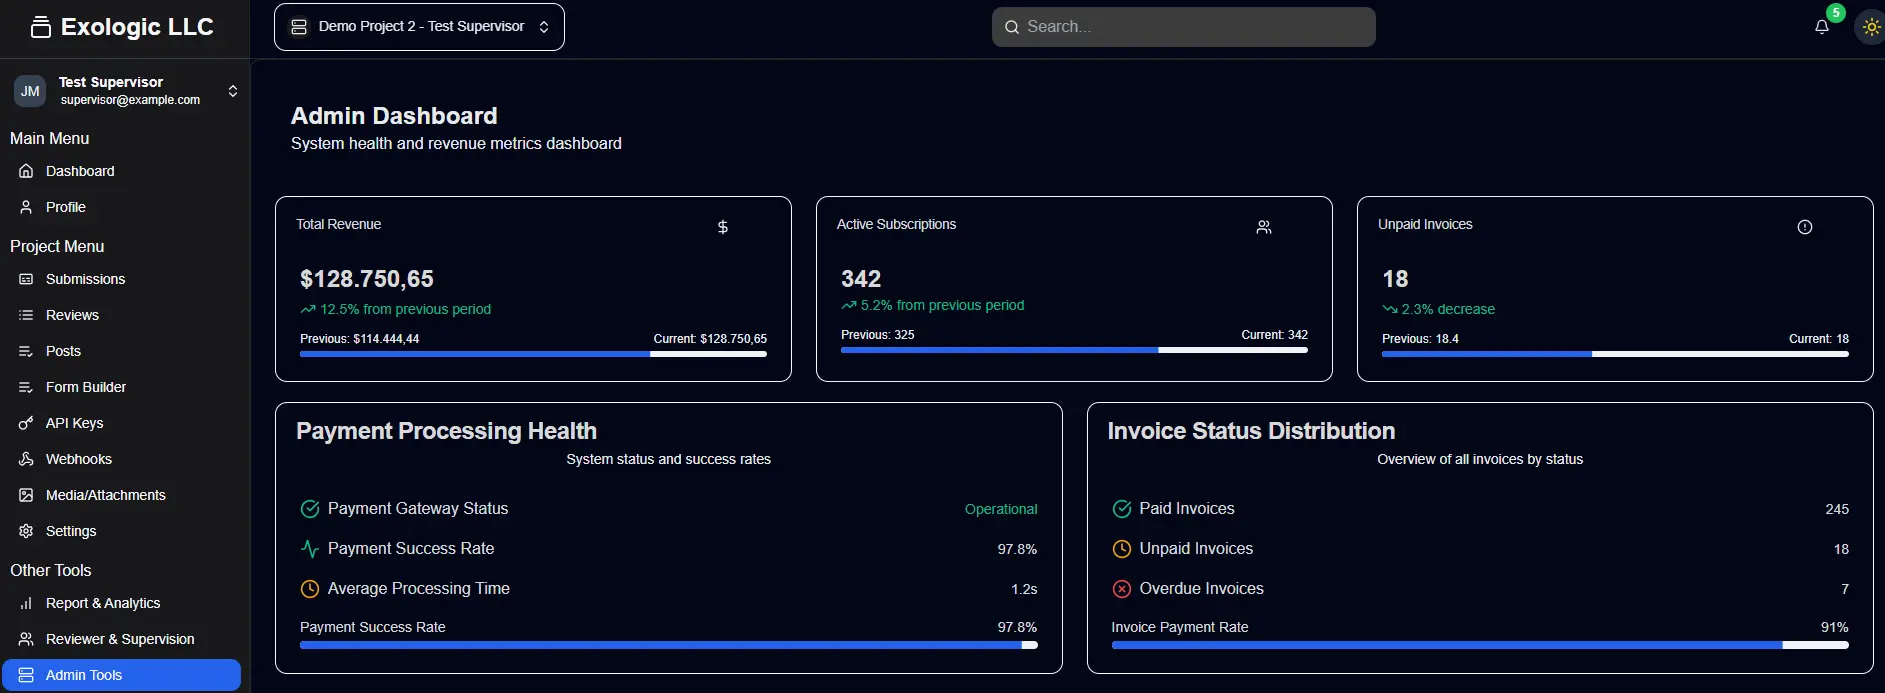Click the Exologic LLC logo icon
Viewport: 1885px width, 693px height.
(40, 27)
